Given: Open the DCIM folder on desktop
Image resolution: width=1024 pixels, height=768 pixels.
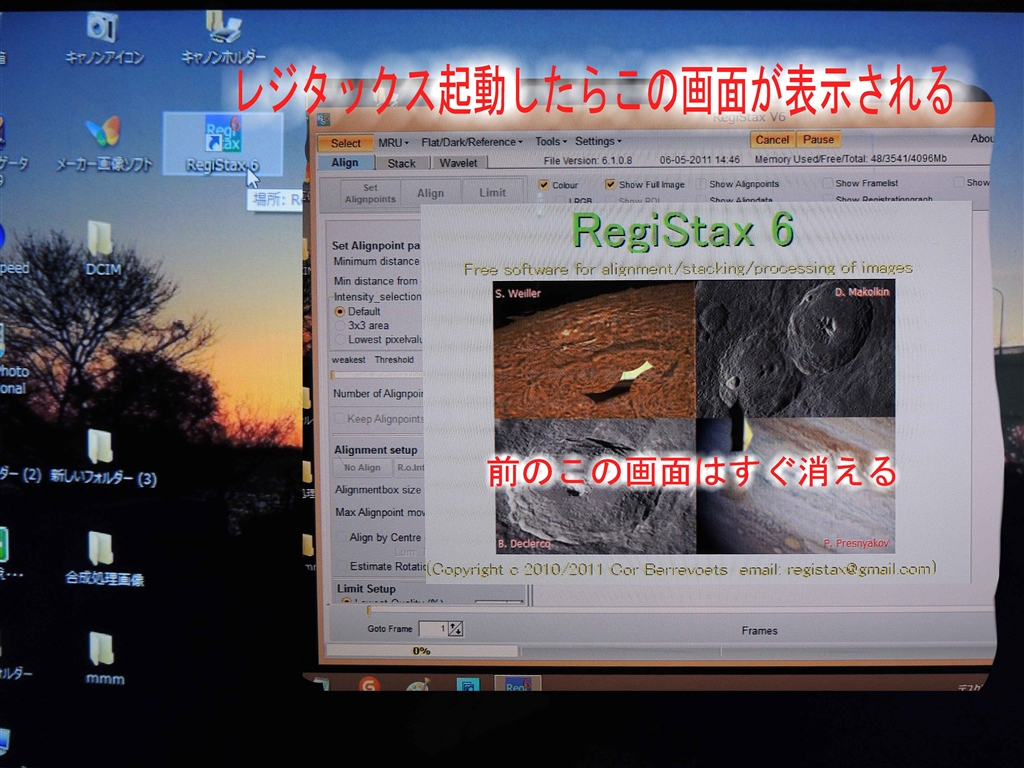Looking at the screenshot, I should click(102, 248).
